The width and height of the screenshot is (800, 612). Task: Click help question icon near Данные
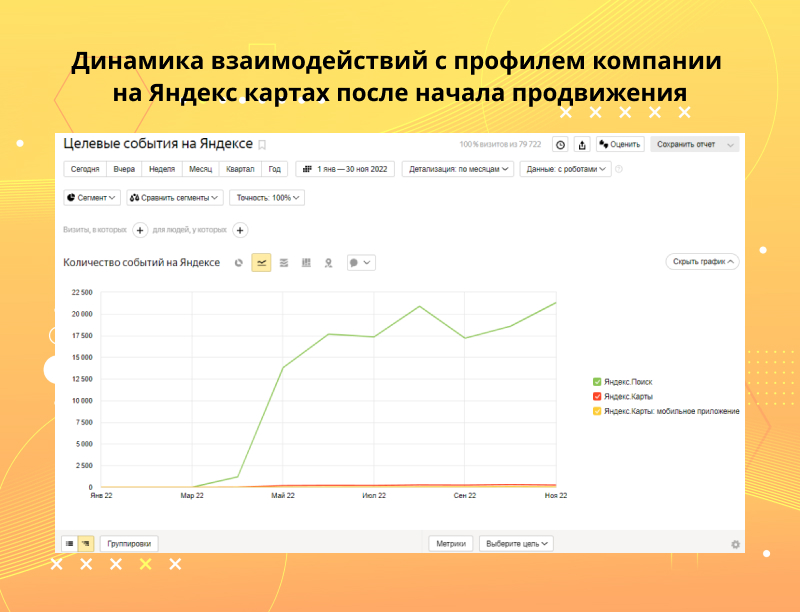[x=619, y=169]
